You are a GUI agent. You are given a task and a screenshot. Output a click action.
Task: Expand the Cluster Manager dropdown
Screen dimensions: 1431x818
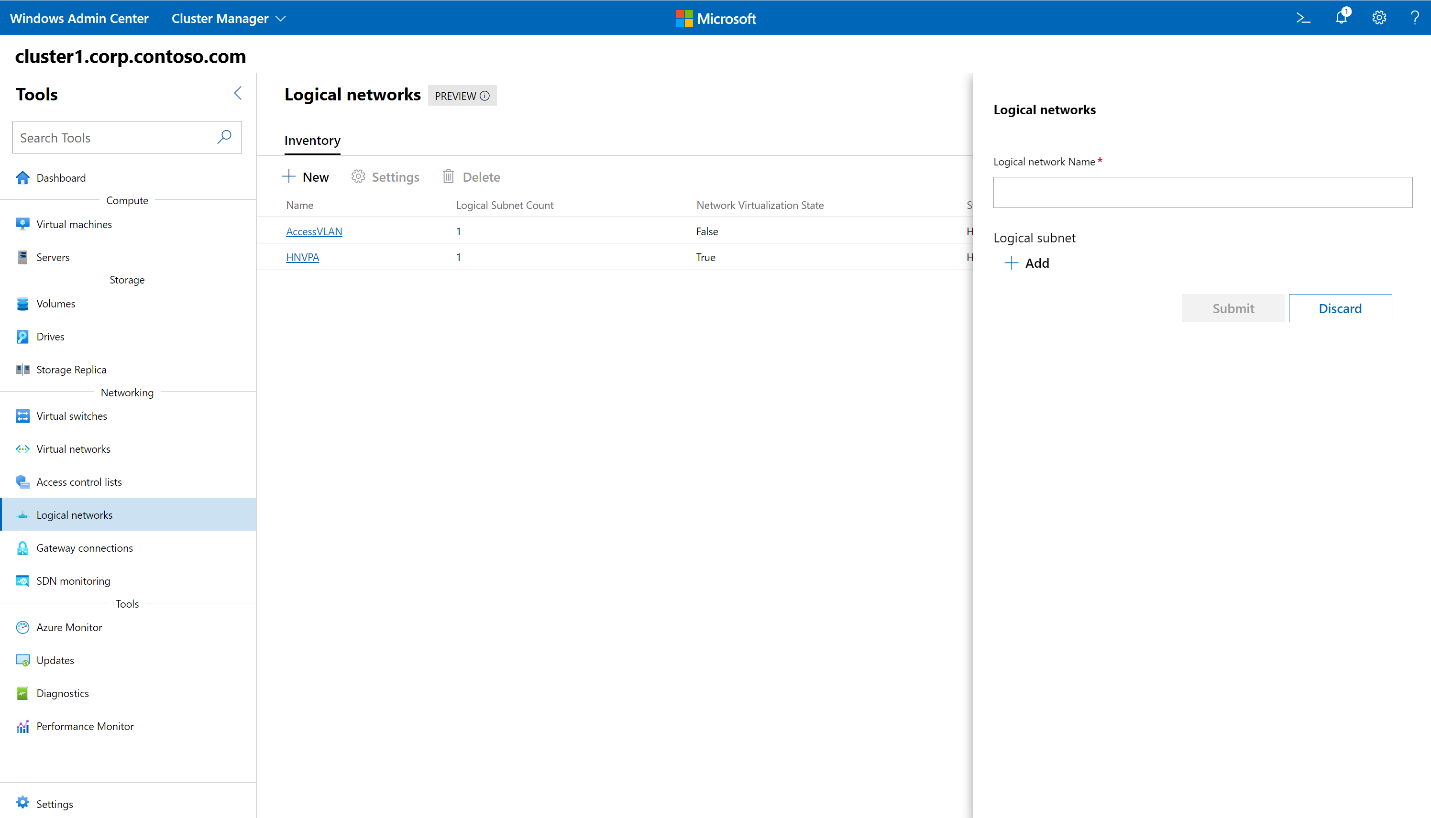tap(228, 18)
